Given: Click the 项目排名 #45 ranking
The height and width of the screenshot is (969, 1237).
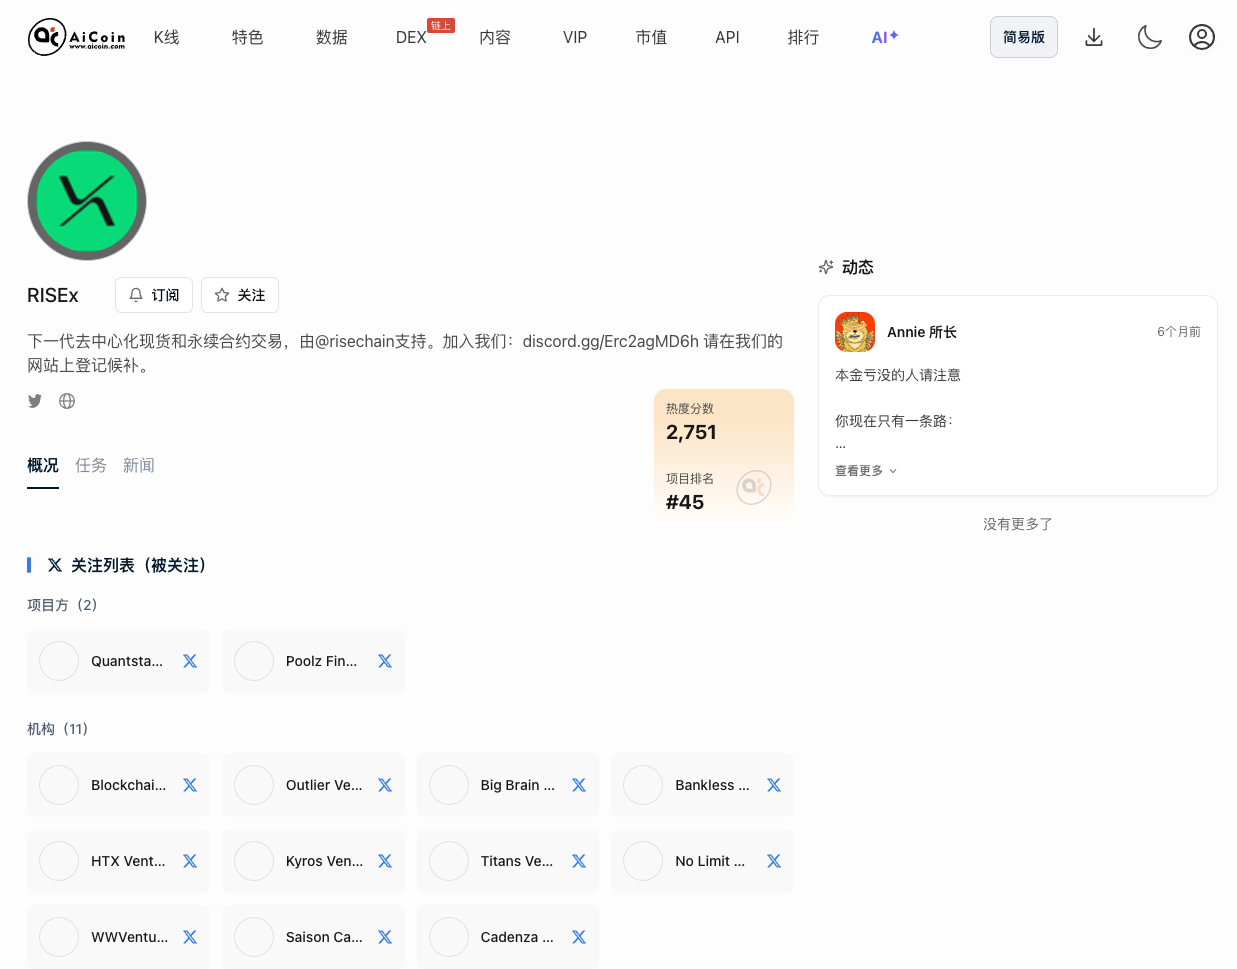Looking at the screenshot, I should pos(689,492).
